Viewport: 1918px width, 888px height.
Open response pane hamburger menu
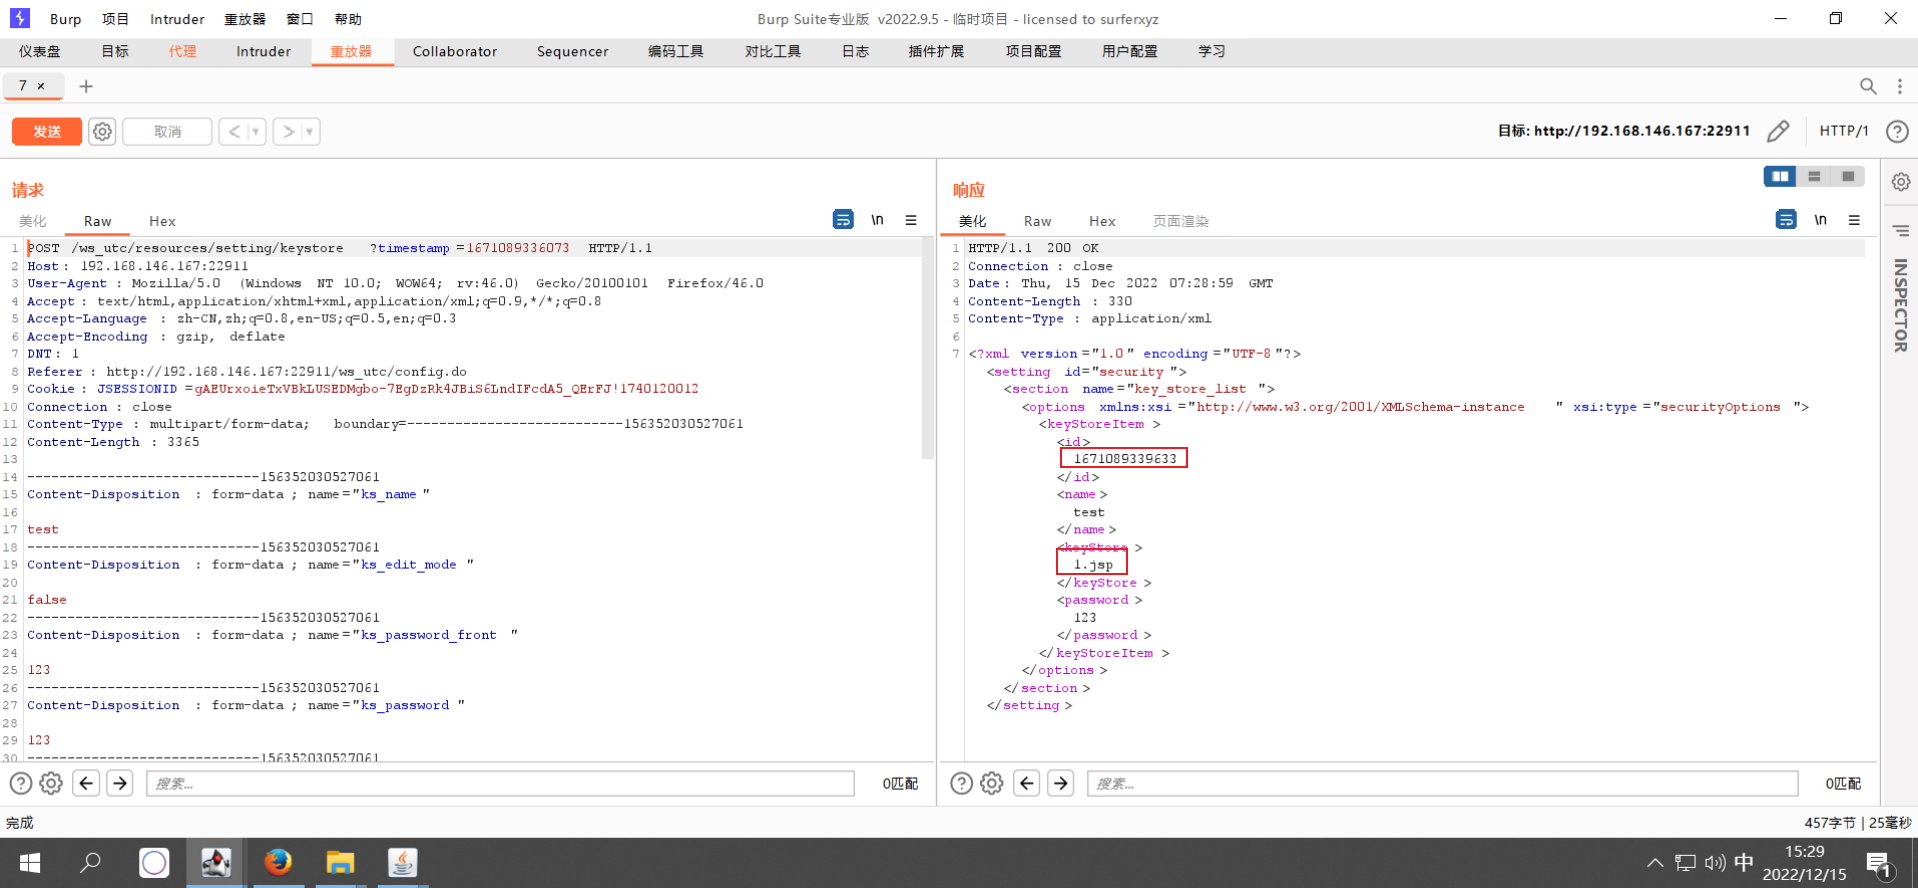click(x=1854, y=219)
